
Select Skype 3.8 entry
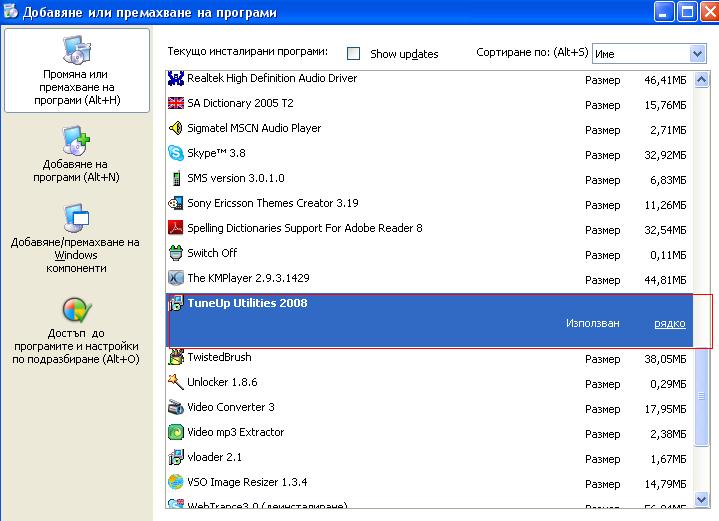tap(429, 153)
